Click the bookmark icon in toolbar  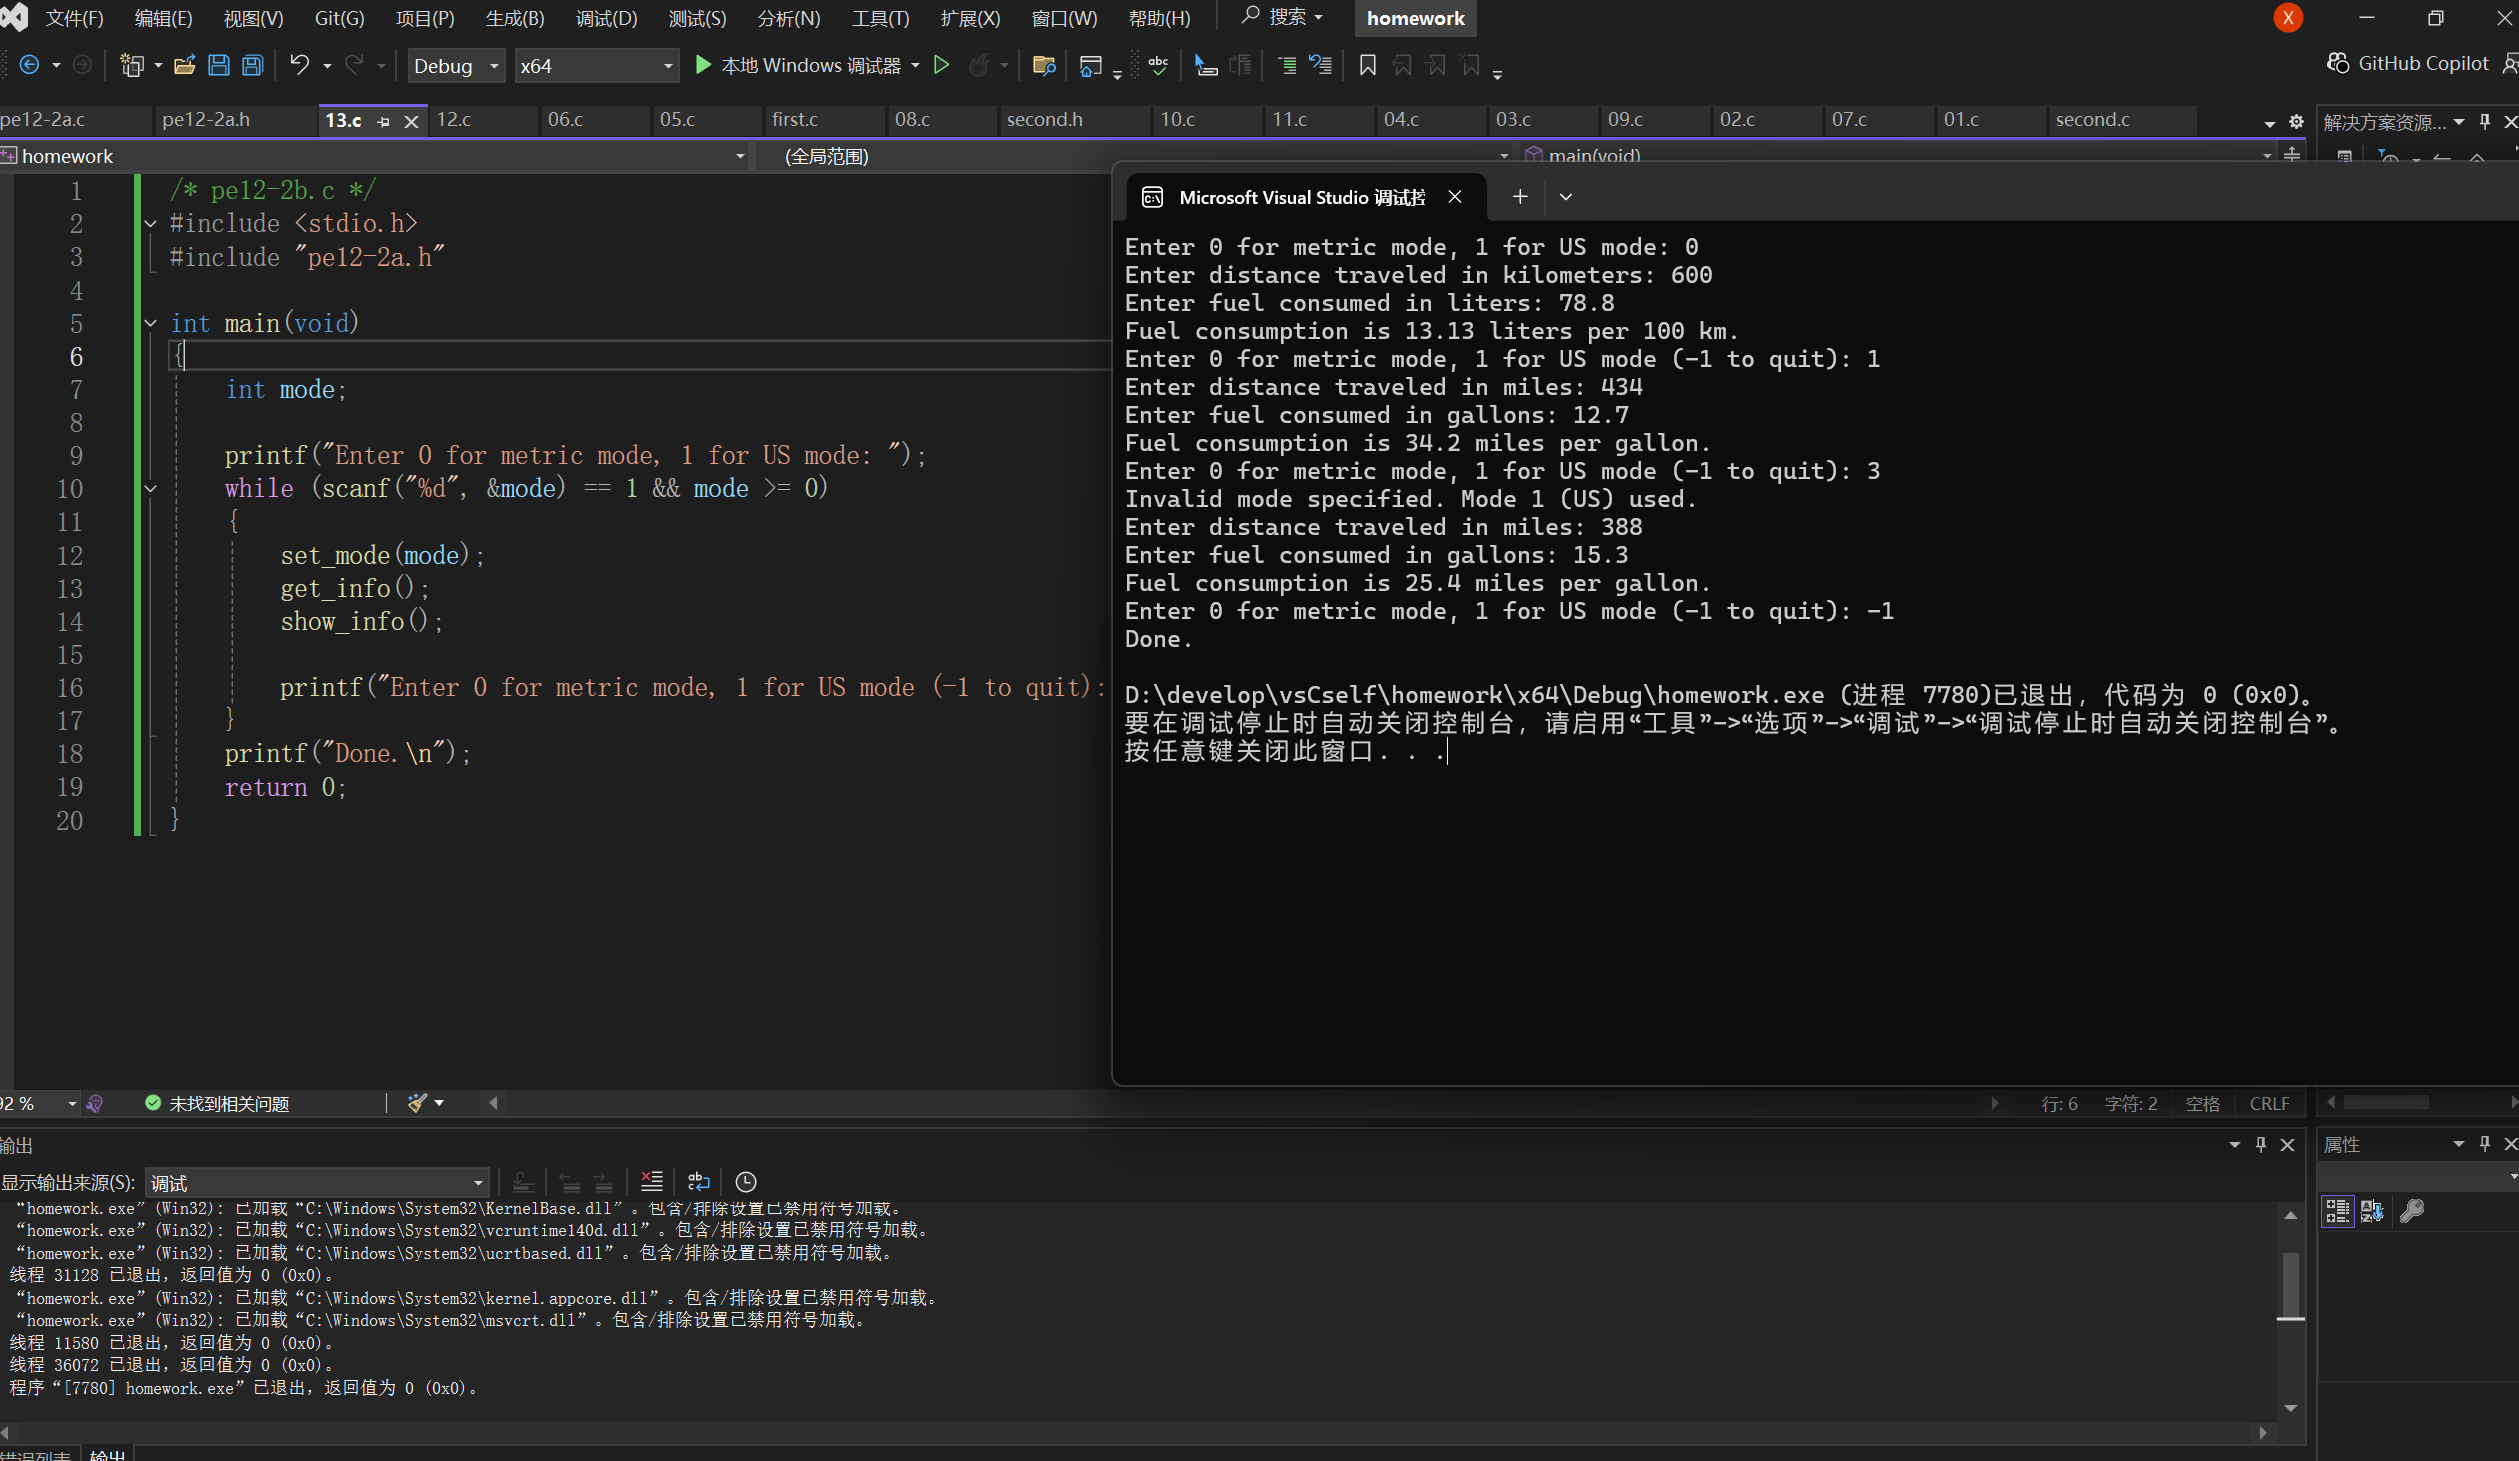(1367, 66)
